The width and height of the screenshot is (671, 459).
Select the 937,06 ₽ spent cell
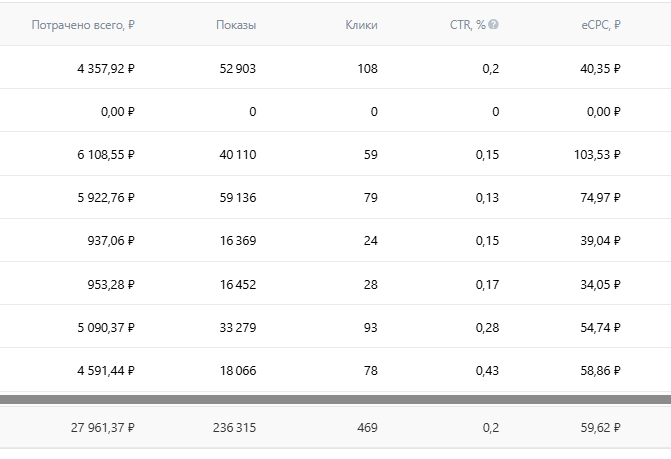(x=111, y=241)
